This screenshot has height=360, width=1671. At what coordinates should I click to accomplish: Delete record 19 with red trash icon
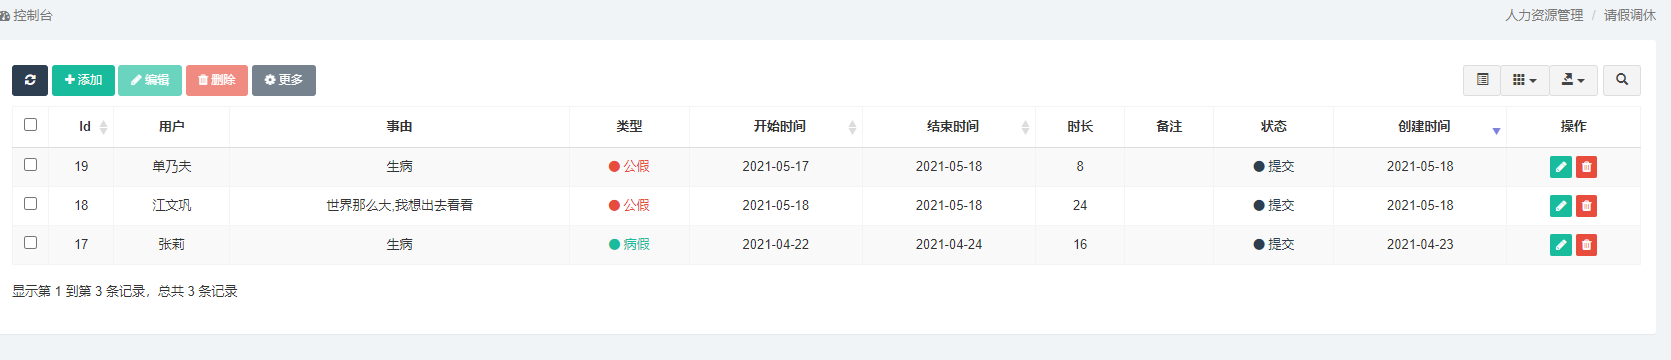click(x=1586, y=167)
